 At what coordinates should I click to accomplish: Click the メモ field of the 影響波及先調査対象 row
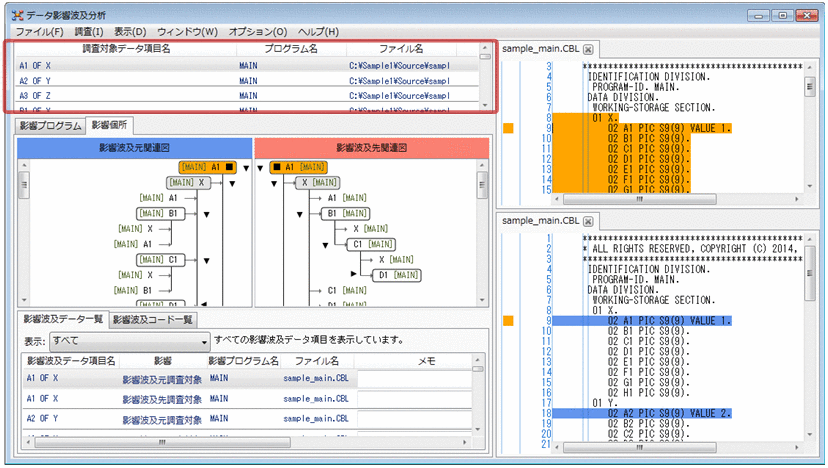415,399
